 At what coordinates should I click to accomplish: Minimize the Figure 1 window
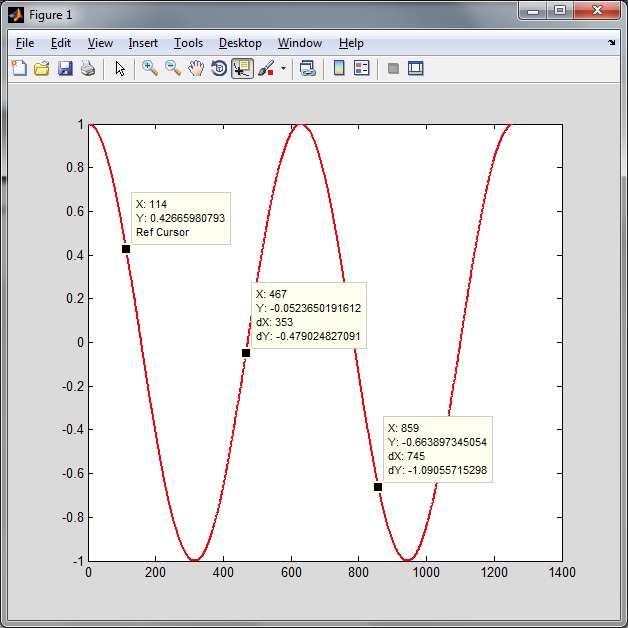[533, 11]
